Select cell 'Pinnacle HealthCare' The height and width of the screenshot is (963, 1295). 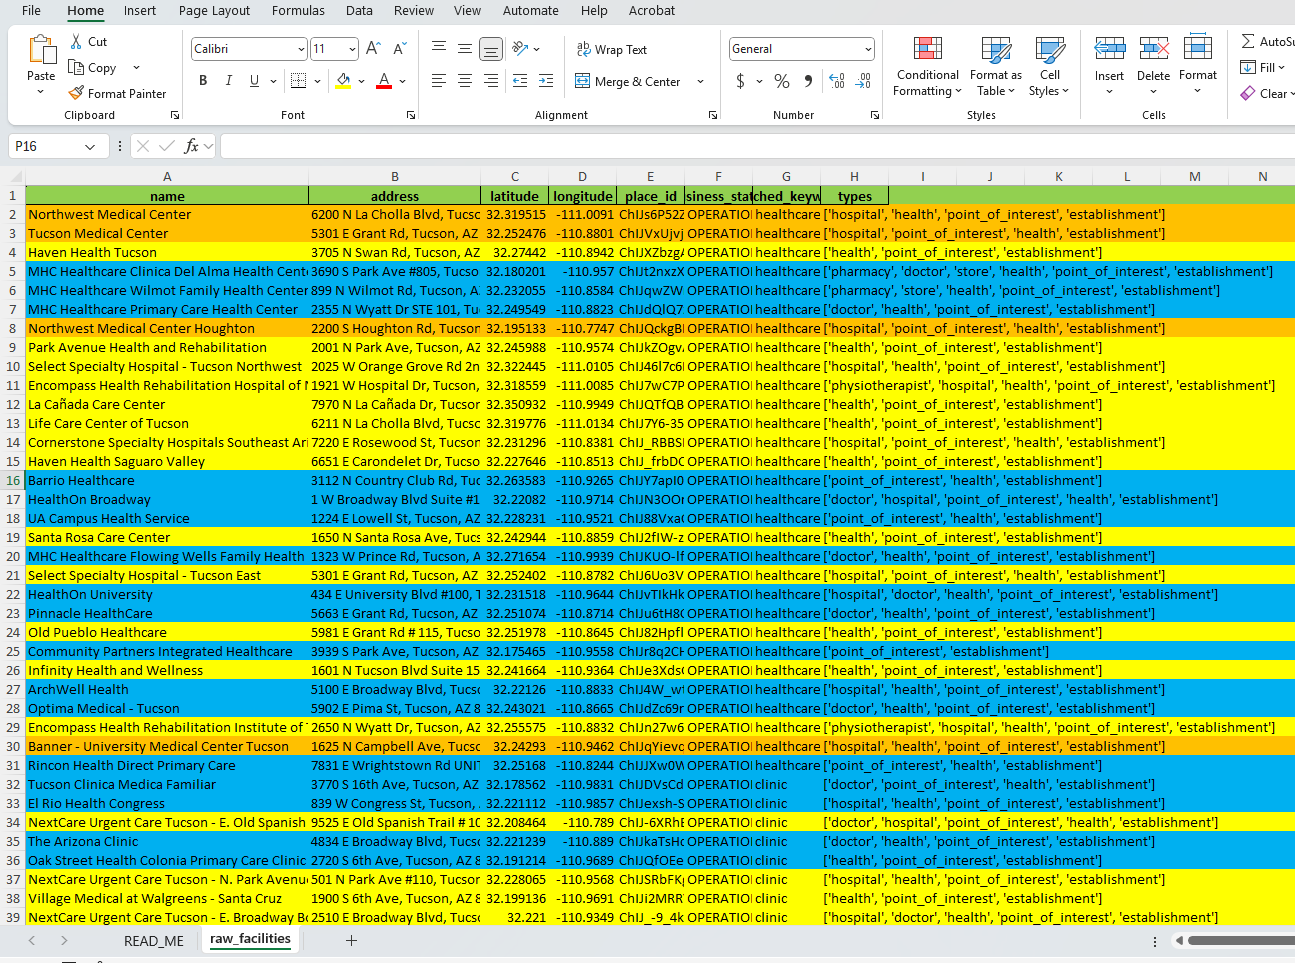(167, 613)
